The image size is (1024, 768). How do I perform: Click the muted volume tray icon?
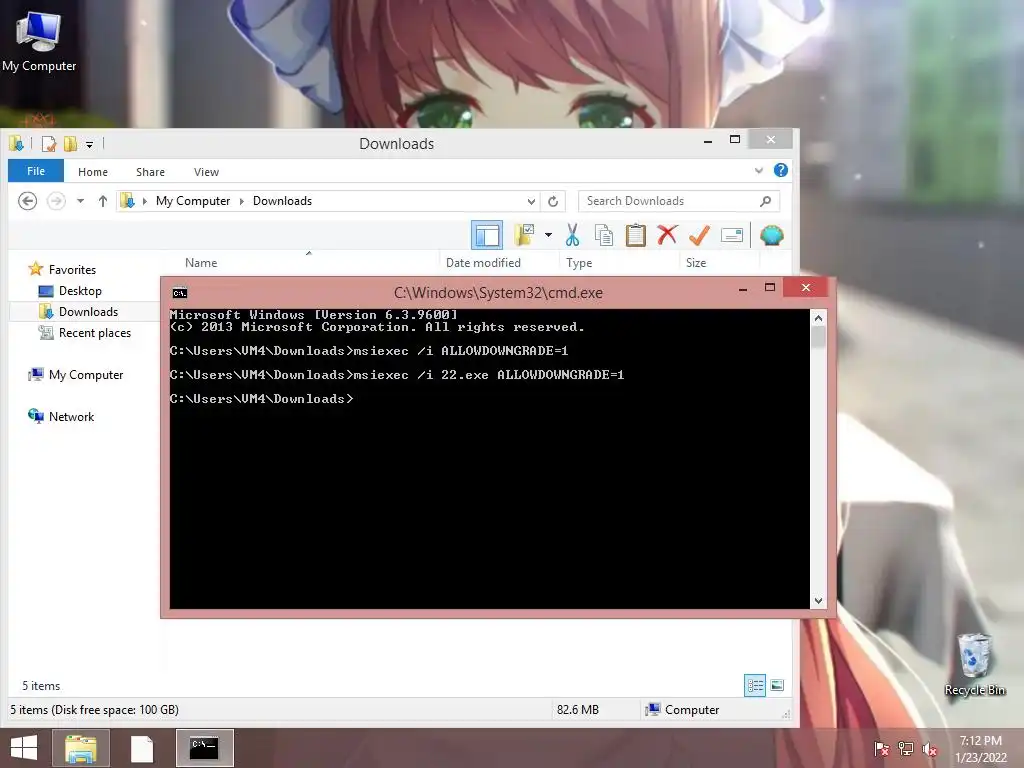point(930,749)
